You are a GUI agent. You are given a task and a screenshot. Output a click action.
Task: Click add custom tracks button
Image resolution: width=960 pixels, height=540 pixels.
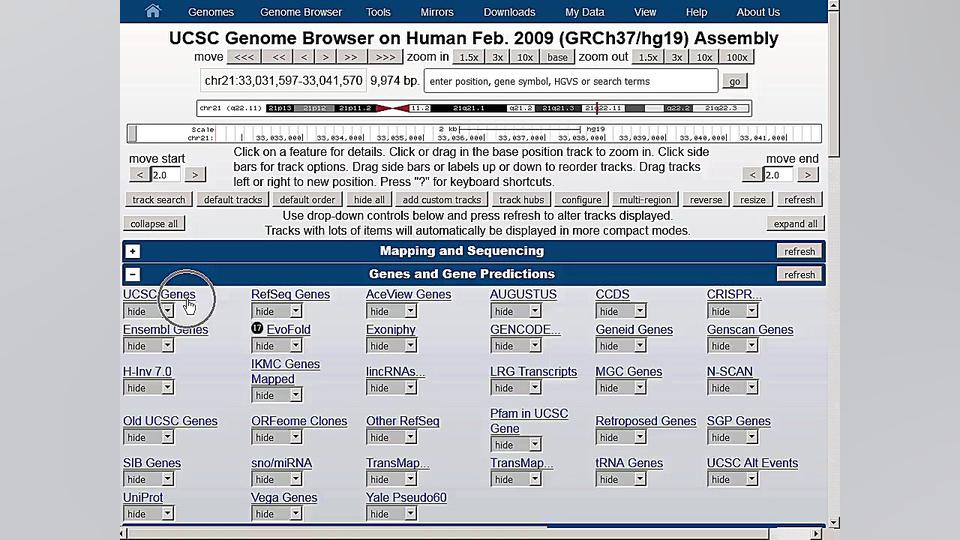tap(441, 200)
